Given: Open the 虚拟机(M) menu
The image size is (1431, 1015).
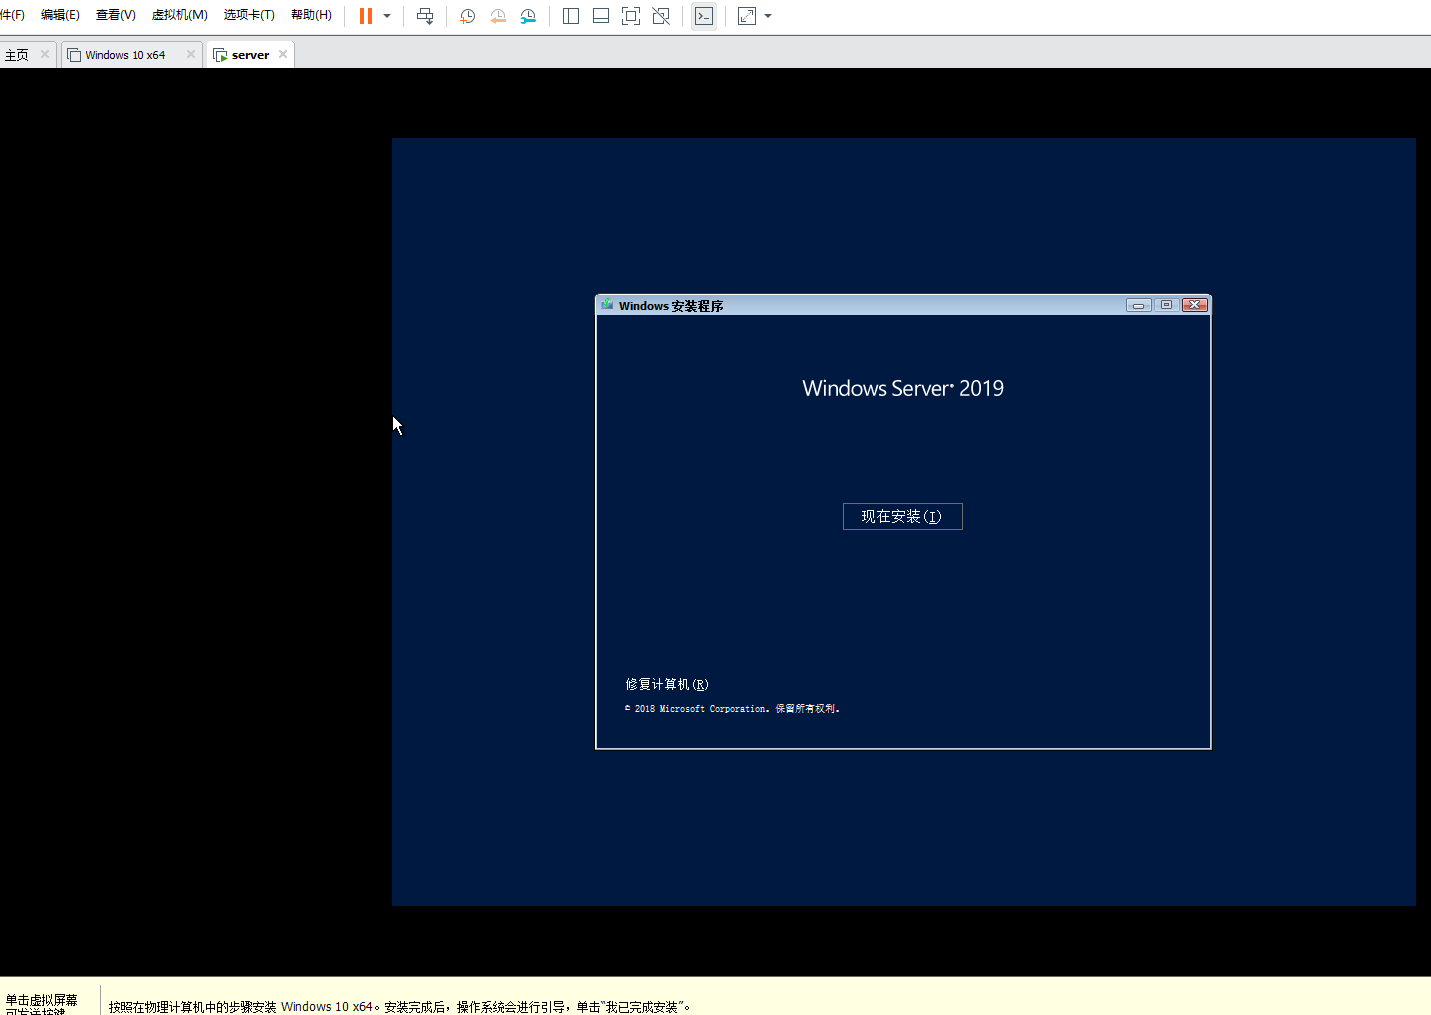Looking at the screenshot, I should pos(179,15).
